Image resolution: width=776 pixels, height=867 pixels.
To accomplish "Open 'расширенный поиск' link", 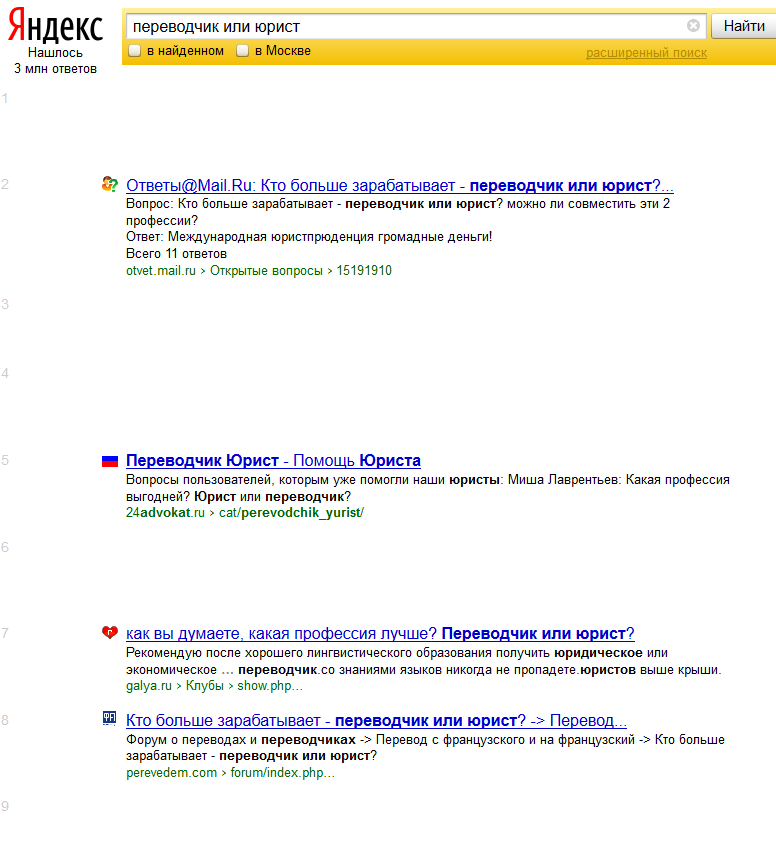I will coord(646,53).
